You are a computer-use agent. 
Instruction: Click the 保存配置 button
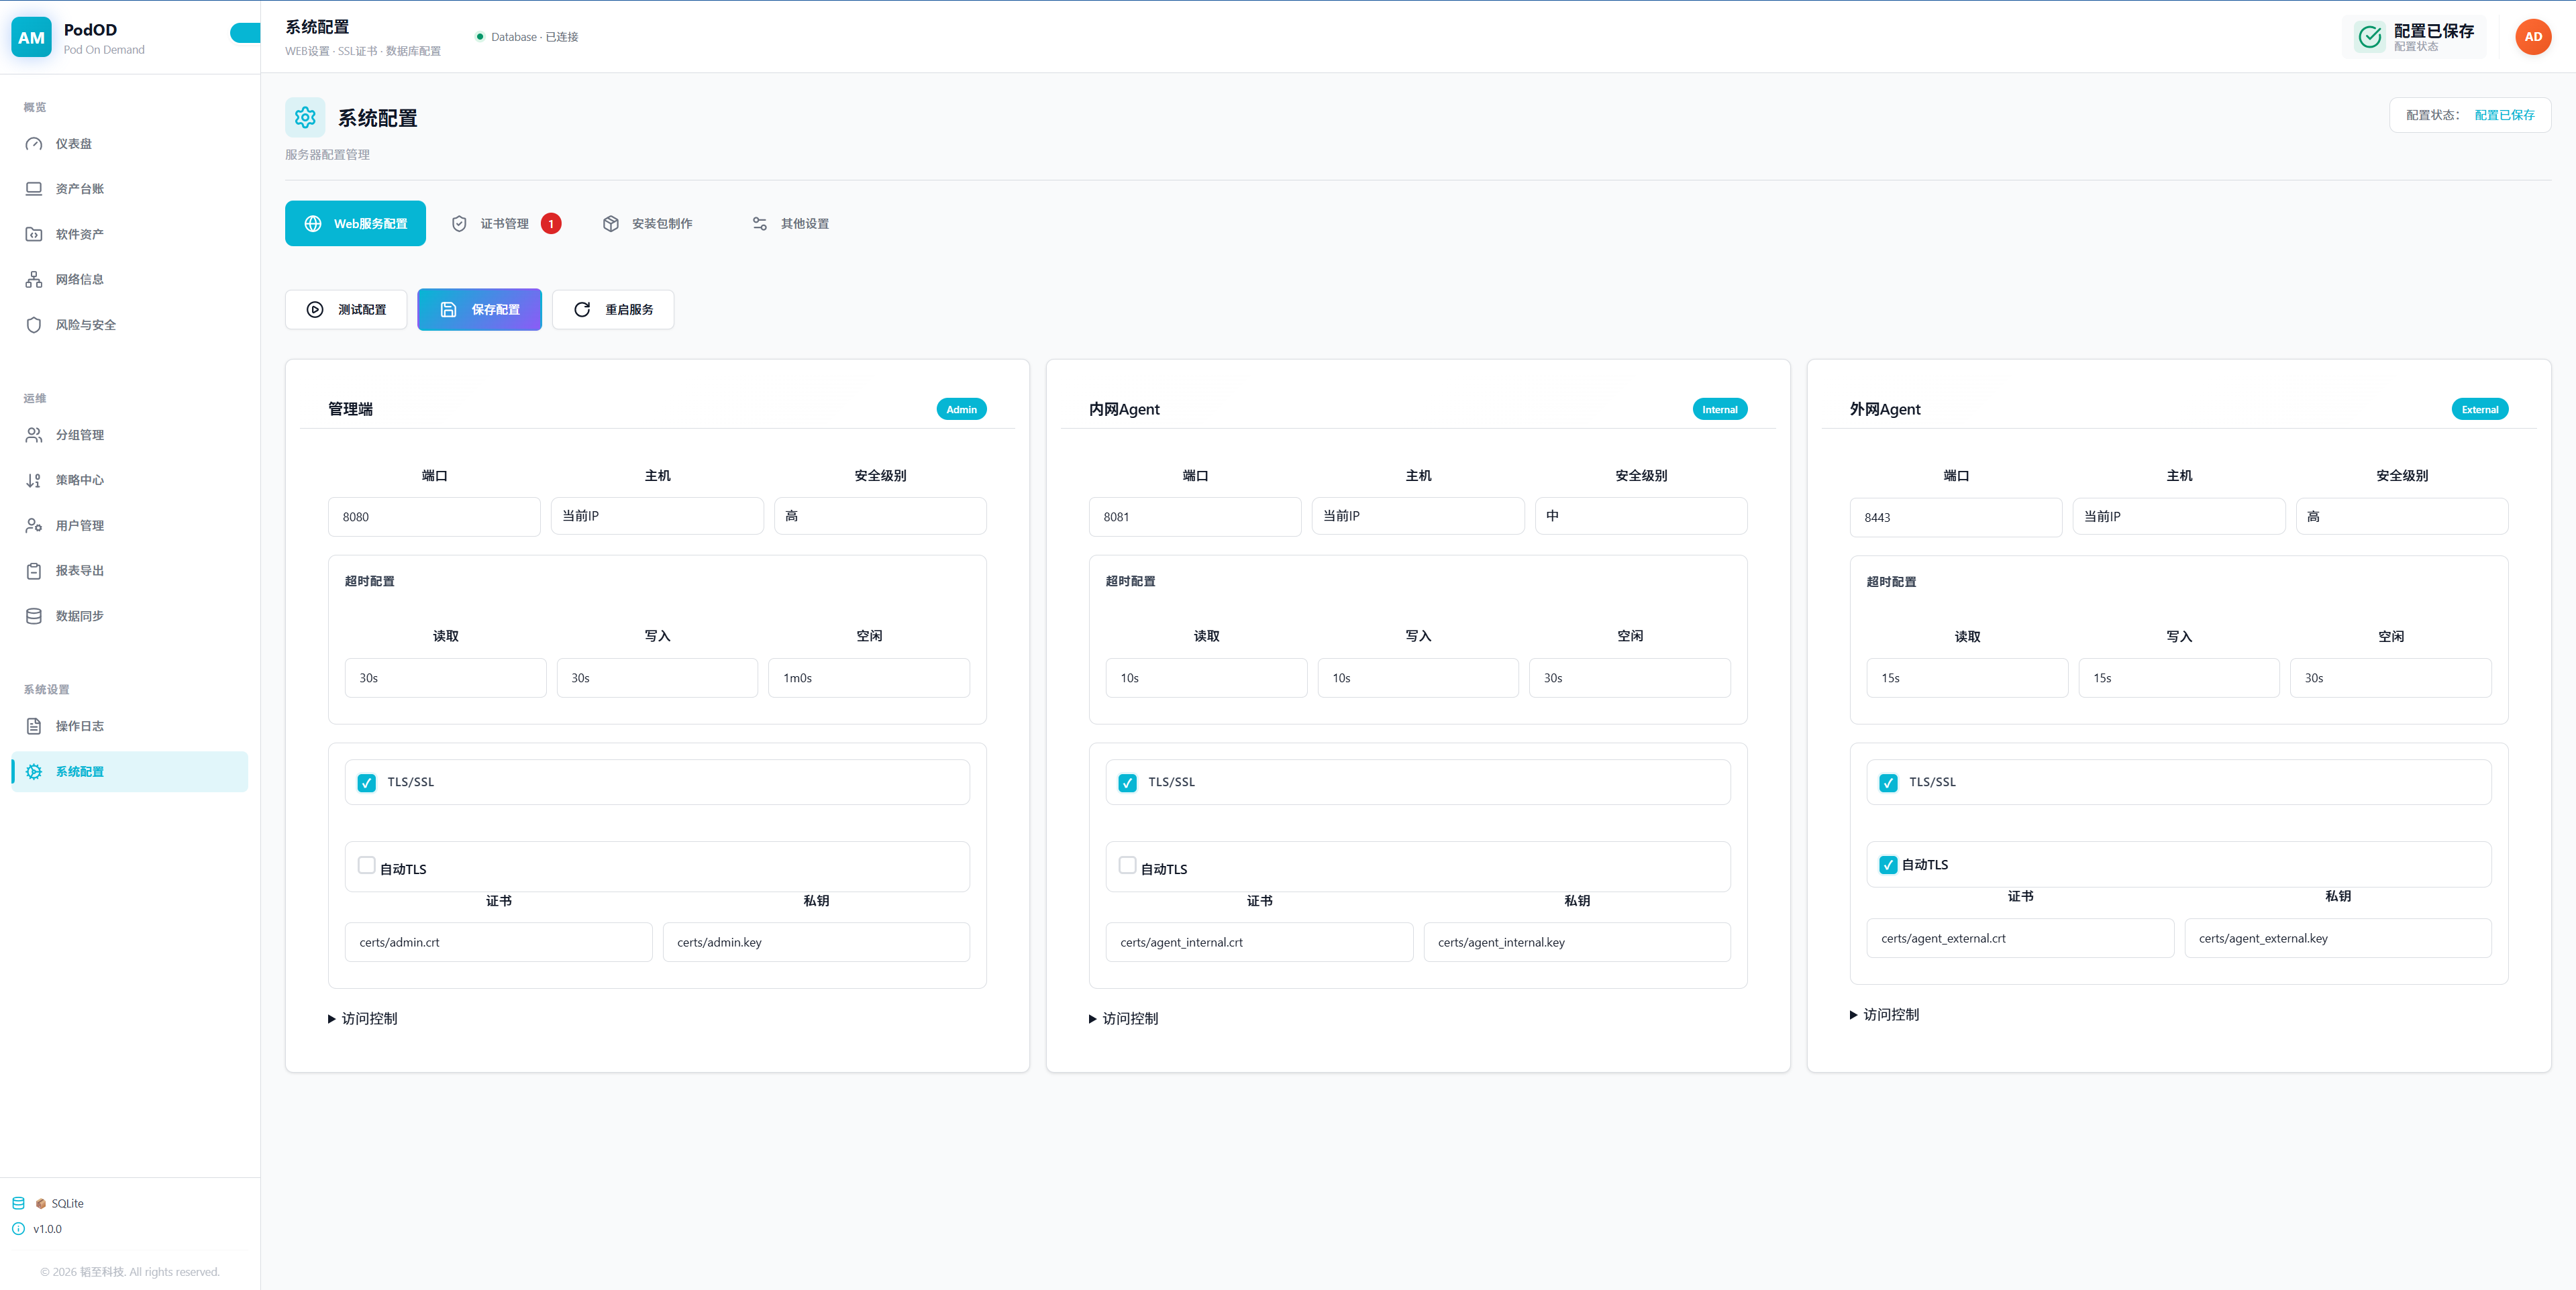tap(480, 310)
